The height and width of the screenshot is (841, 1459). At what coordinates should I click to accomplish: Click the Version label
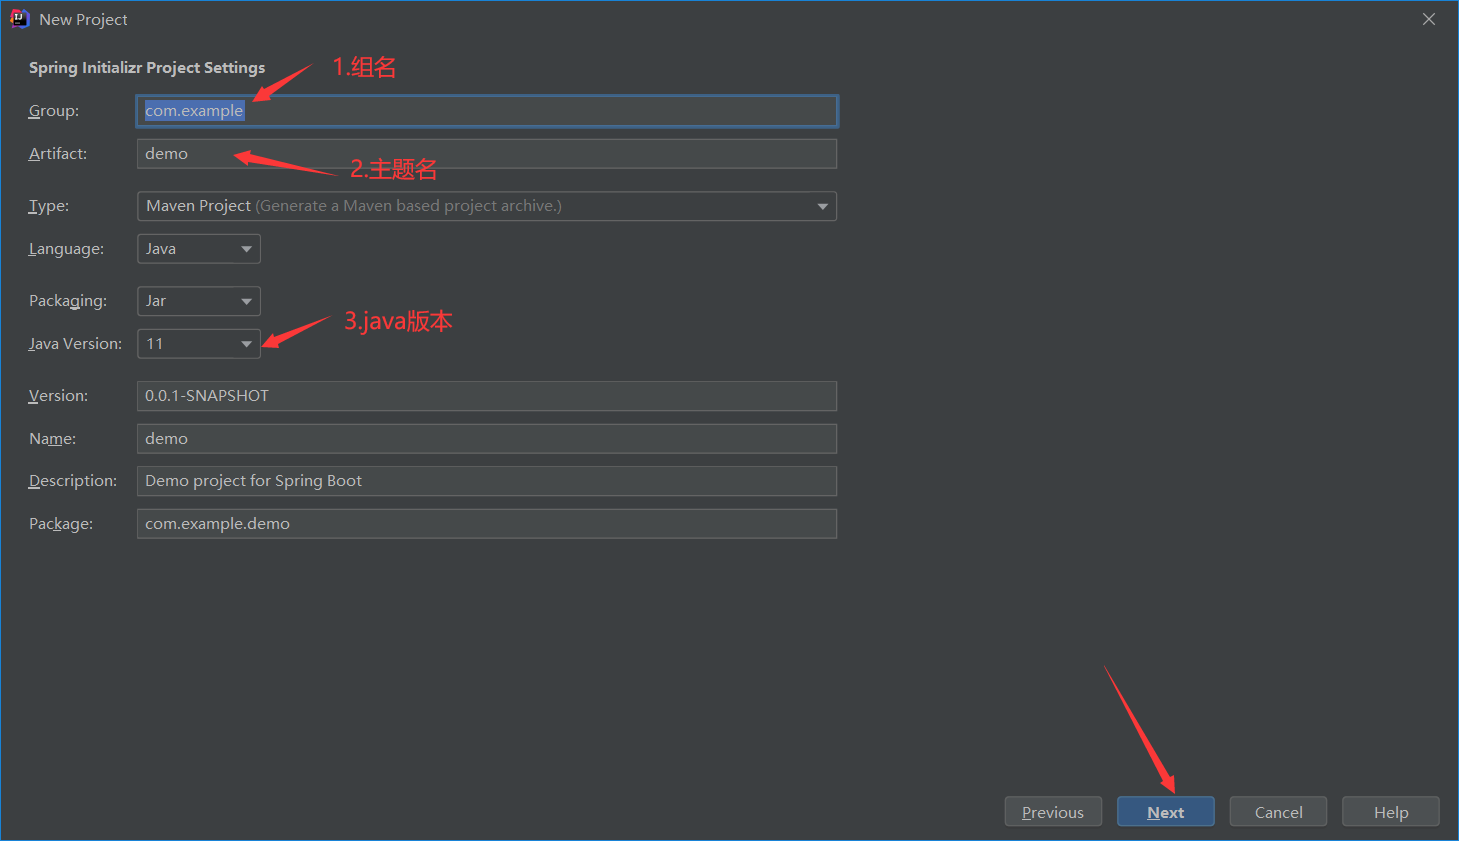(x=58, y=396)
